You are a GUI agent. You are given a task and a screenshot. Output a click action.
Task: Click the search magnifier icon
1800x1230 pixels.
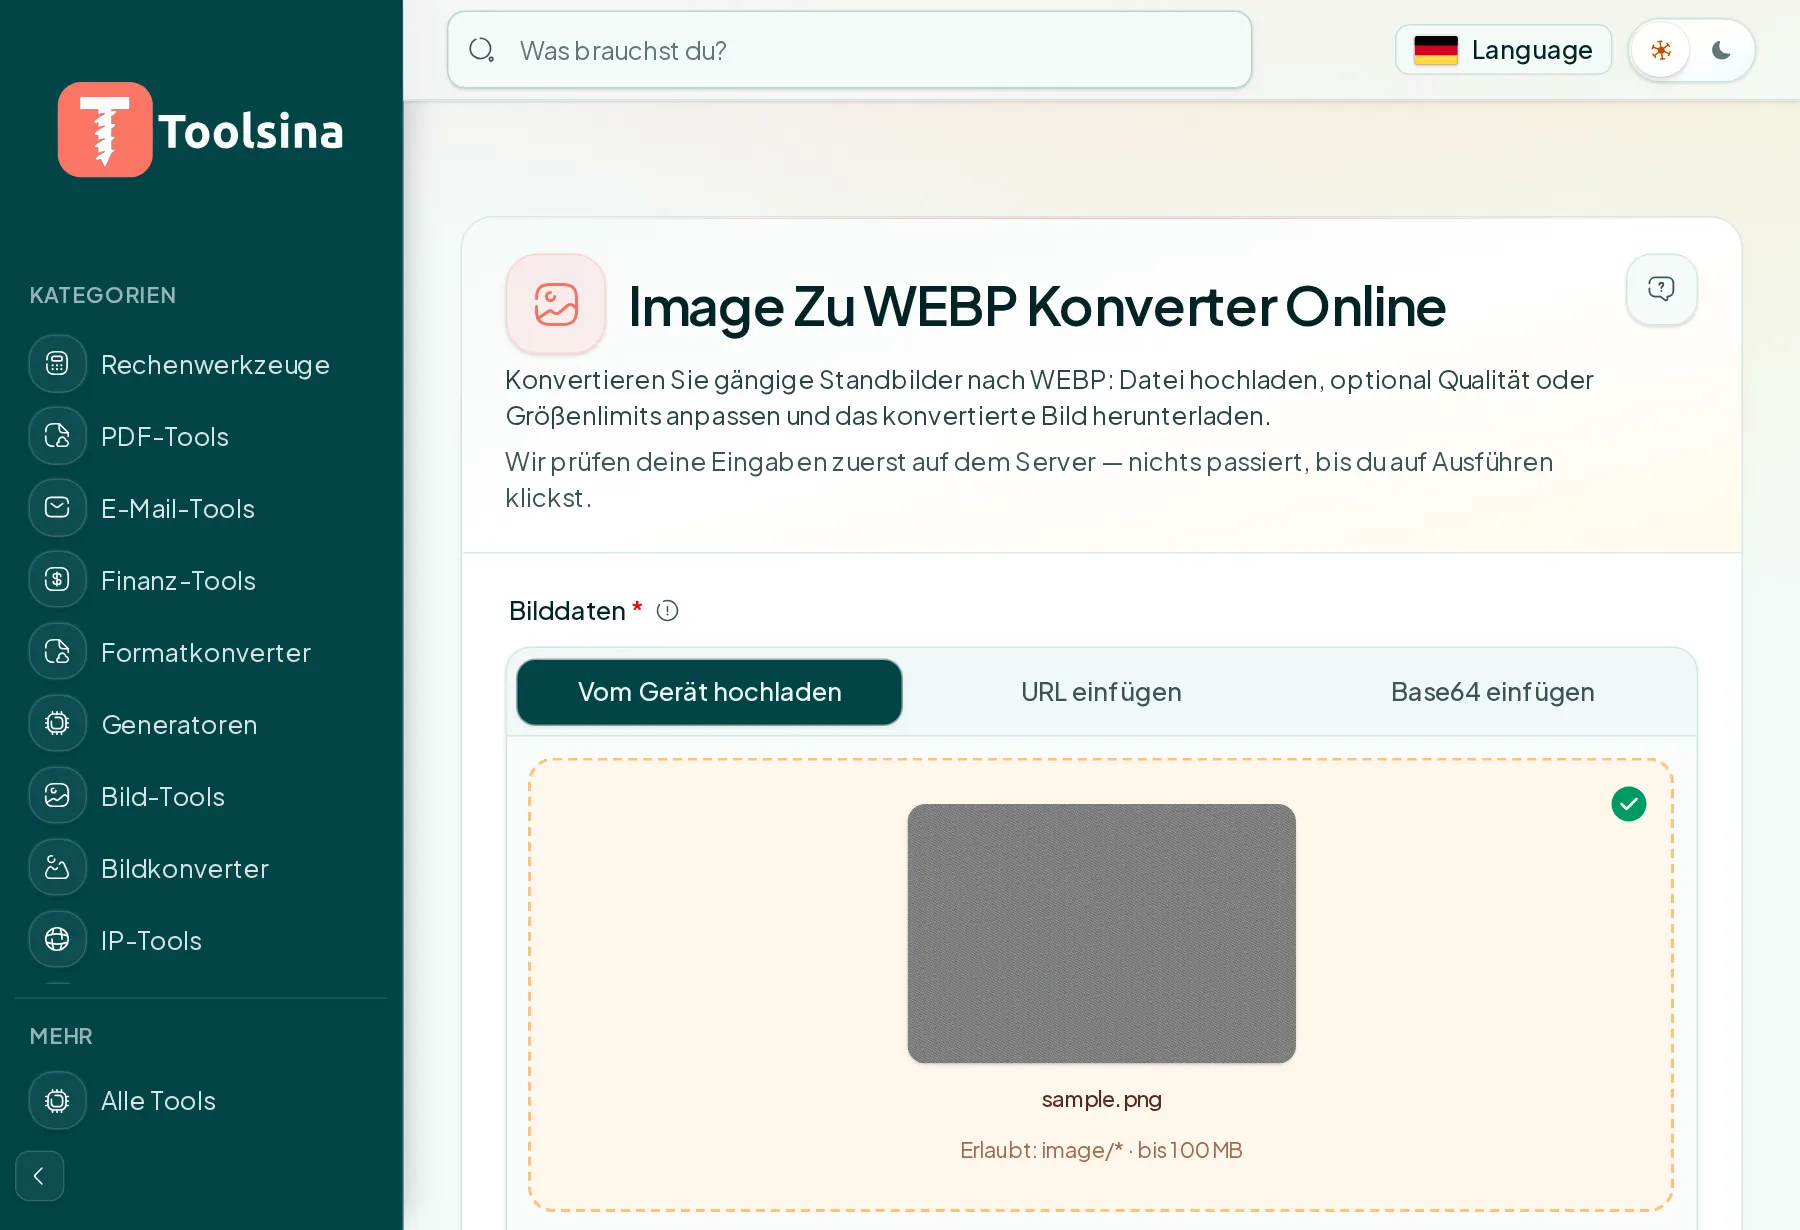pyautogui.click(x=482, y=50)
